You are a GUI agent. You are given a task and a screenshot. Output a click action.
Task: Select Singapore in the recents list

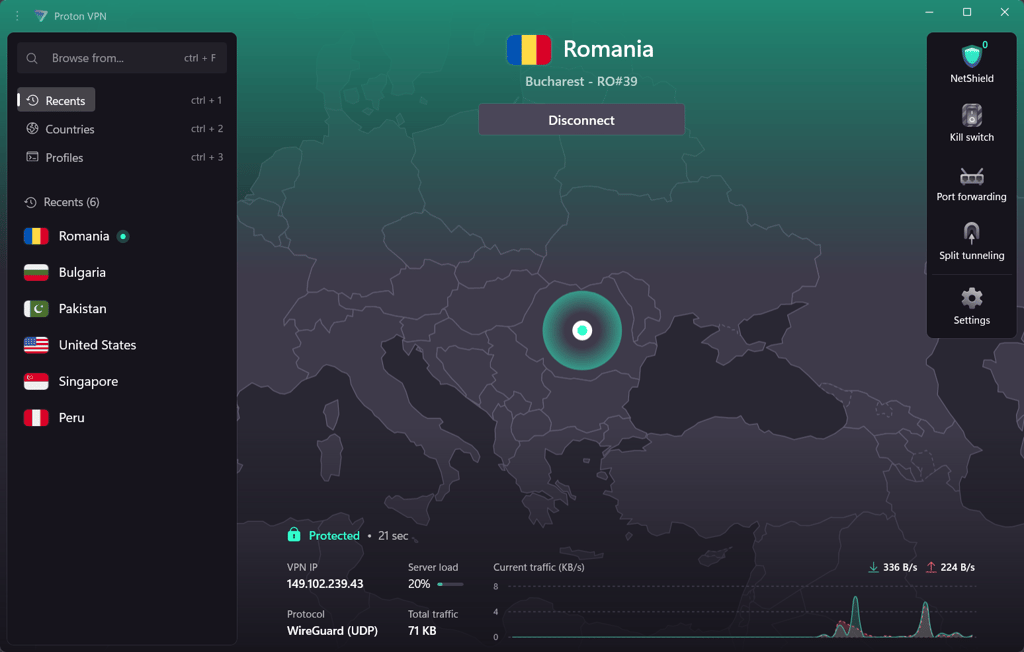point(121,381)
